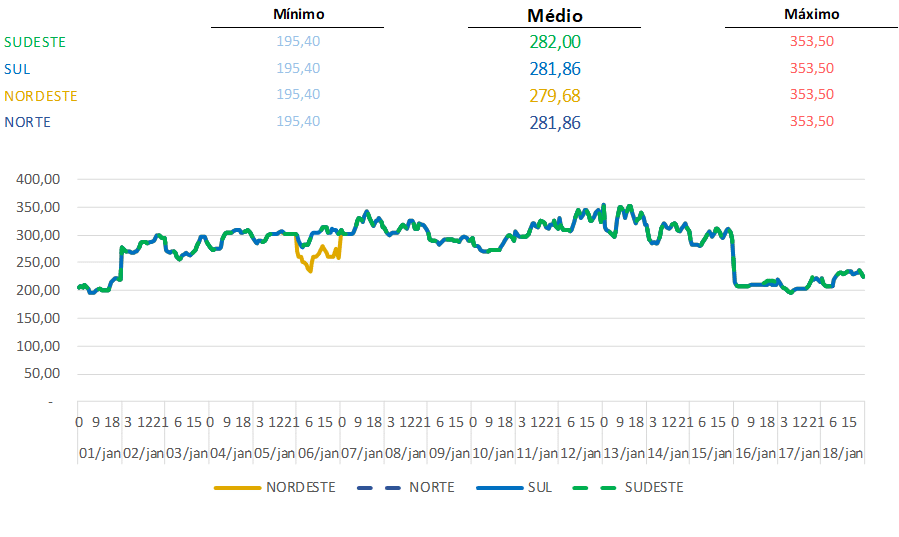Select the NORTE maximum value cell
Image resolution: width=899 pixels, height=537 pixels.
[811, 121]
